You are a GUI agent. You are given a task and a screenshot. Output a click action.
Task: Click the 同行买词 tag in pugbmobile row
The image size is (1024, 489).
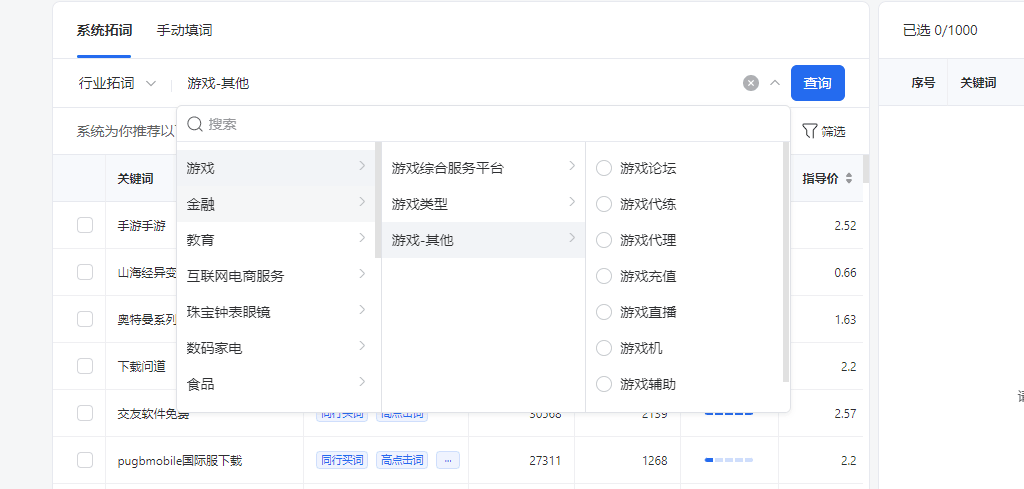pos(342,460)
